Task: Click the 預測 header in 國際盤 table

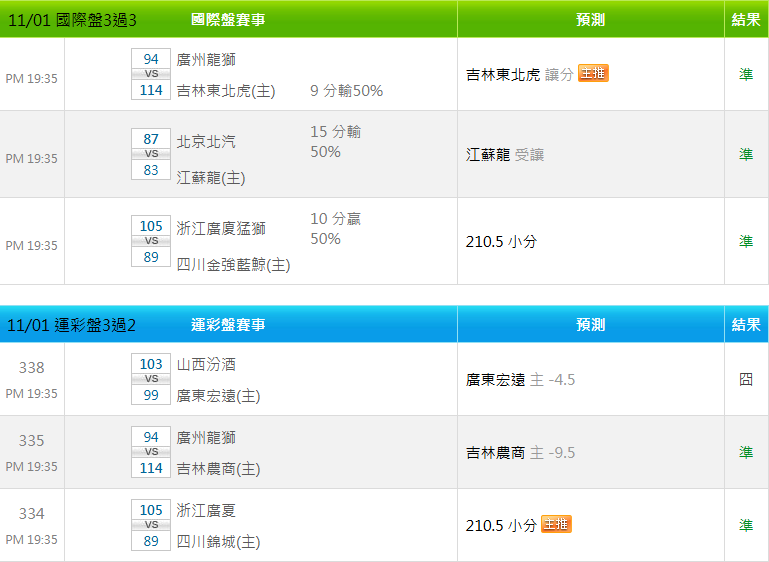Action: [590, 20]
